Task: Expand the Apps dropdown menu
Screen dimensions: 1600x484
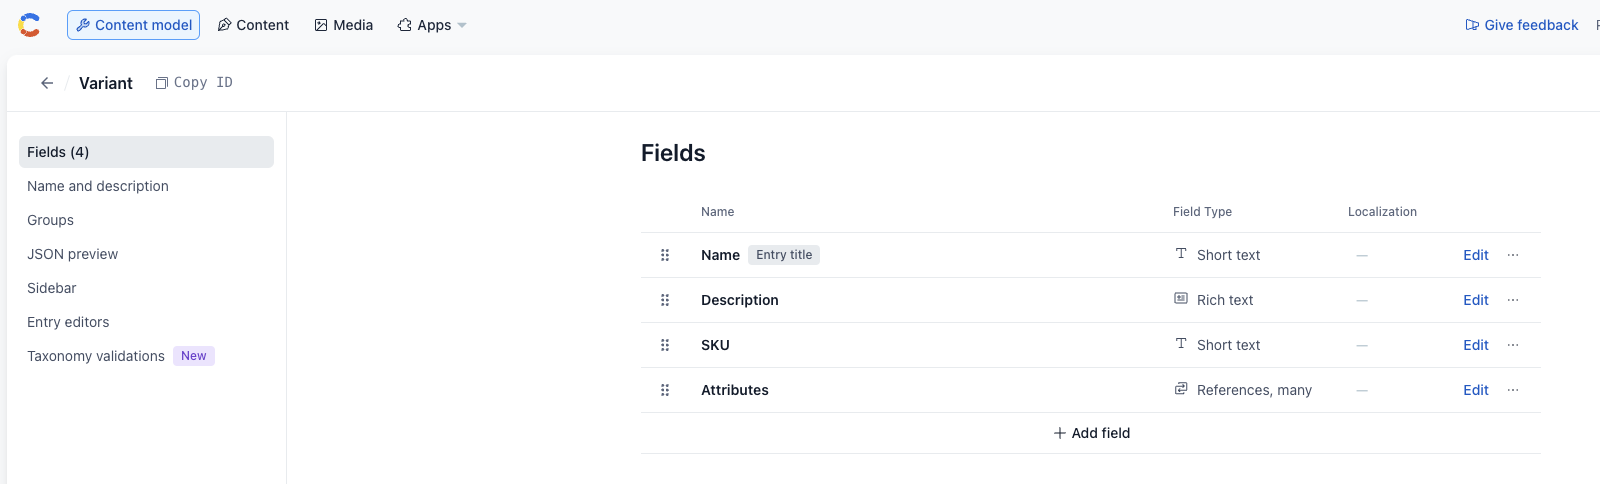Action: click(x=432, y=25)
